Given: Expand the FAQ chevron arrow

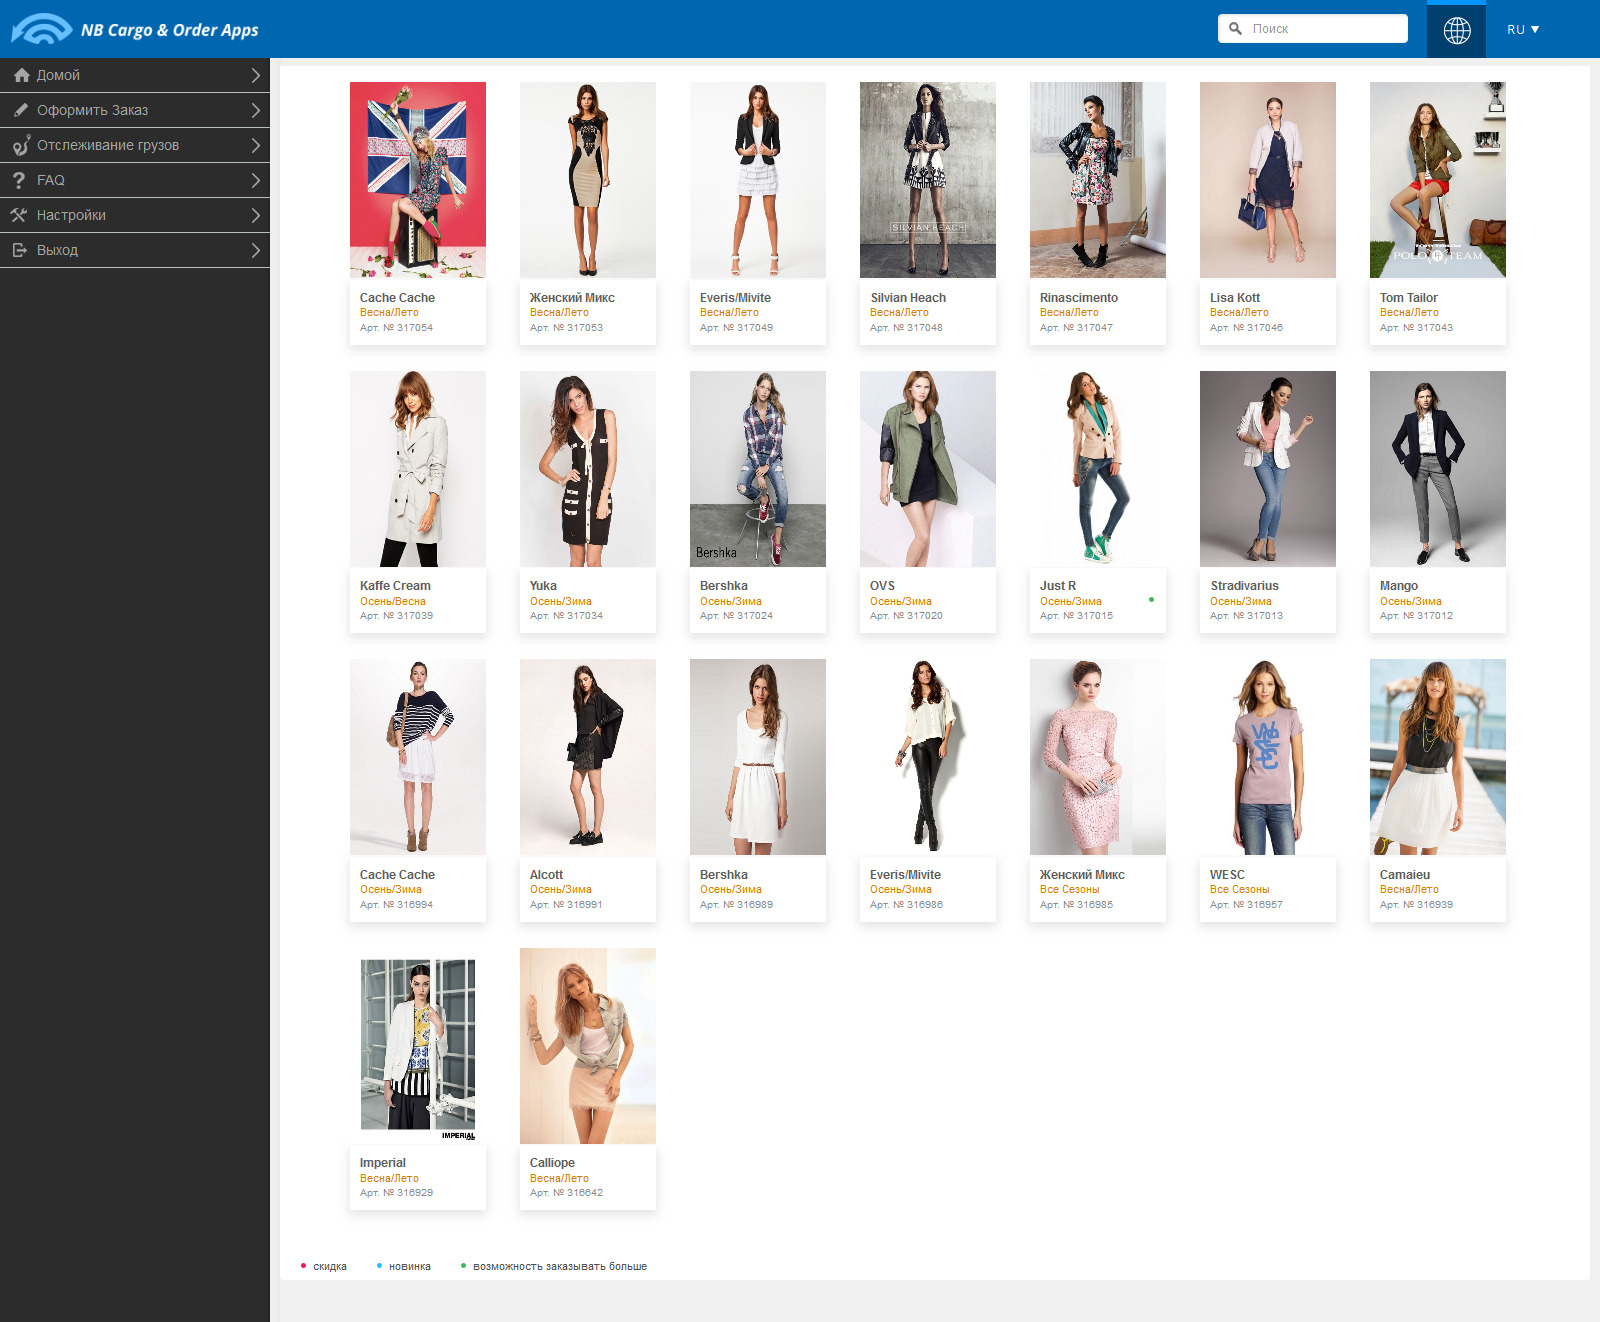Looking at the screenshot, I should click(256, 180).
